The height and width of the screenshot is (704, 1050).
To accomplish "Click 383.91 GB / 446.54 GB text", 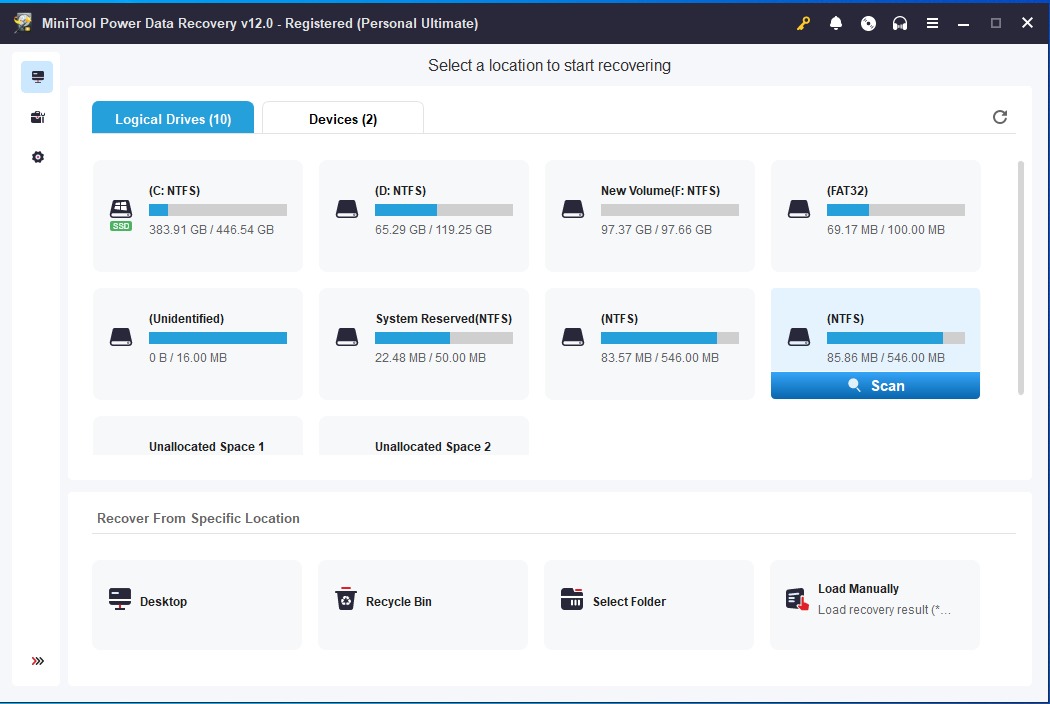I will (212, 230).
